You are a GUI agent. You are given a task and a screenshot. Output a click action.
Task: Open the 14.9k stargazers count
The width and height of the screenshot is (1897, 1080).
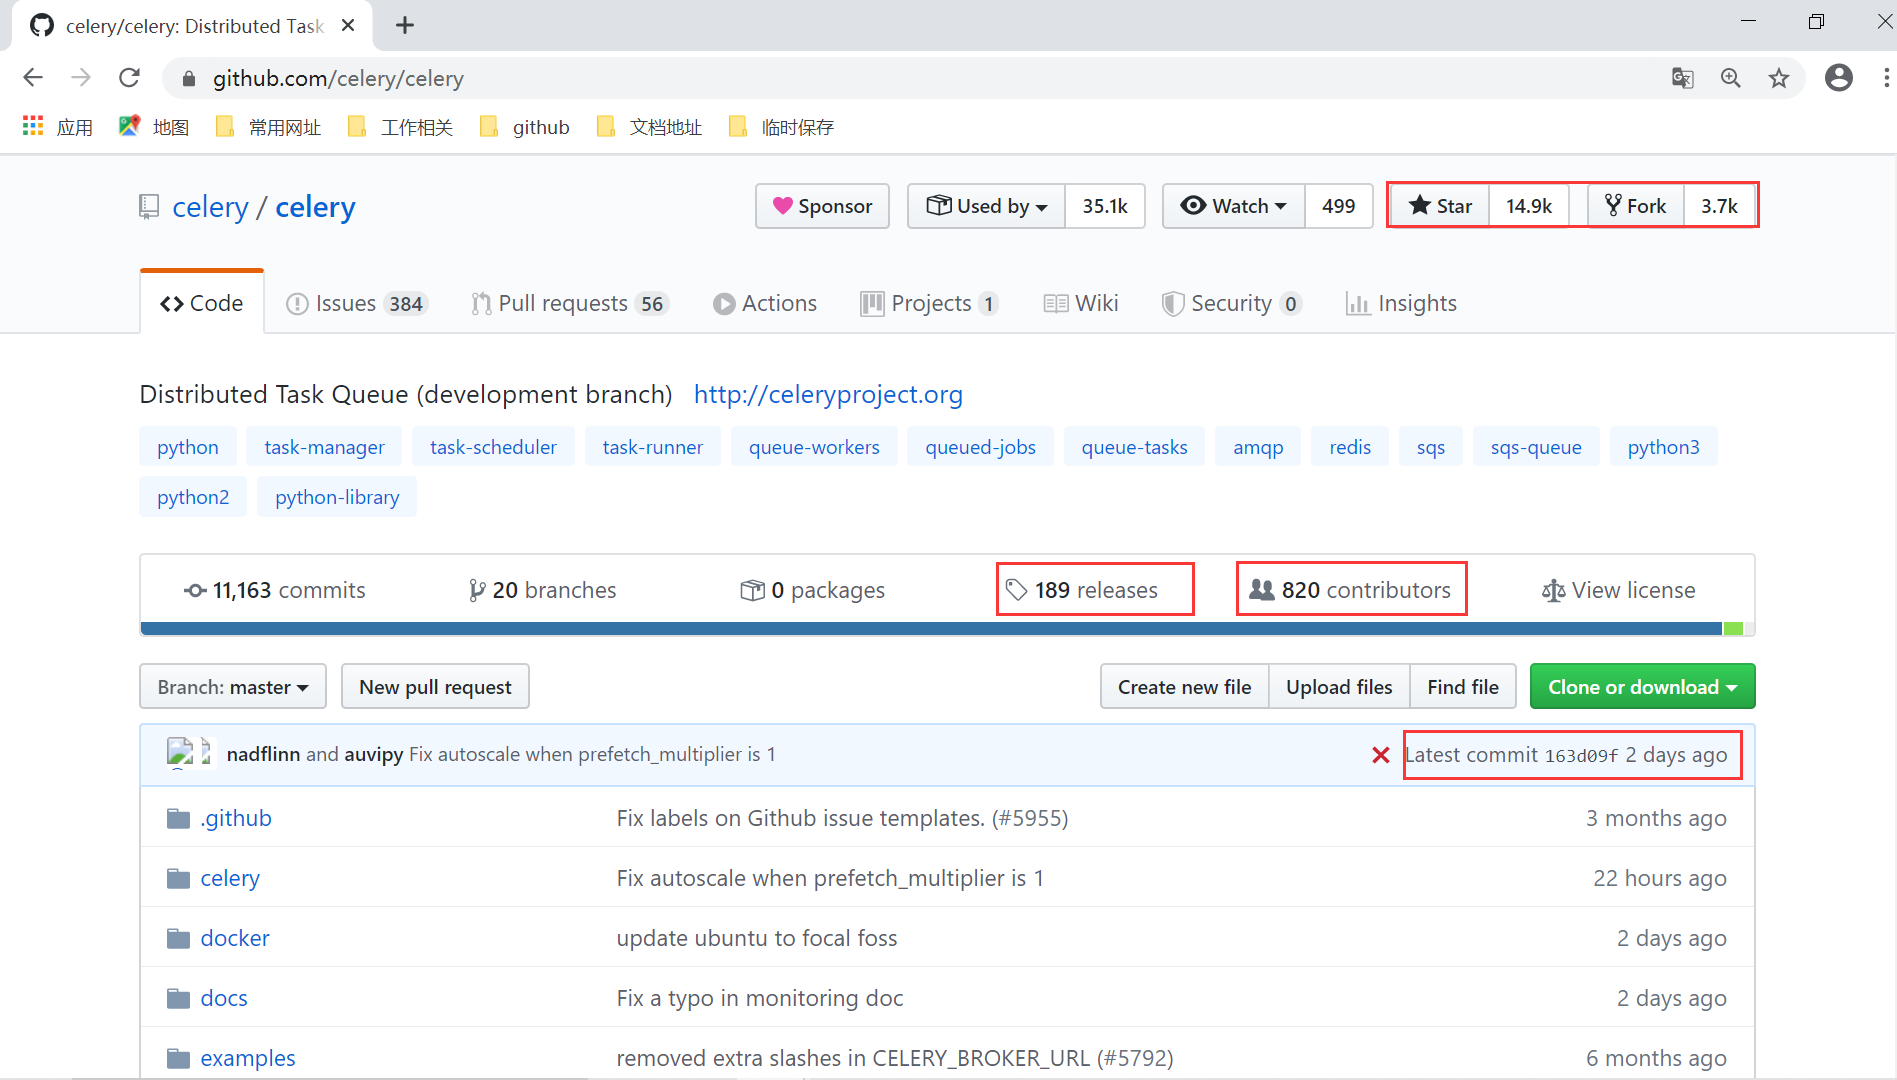point(1529,206)
